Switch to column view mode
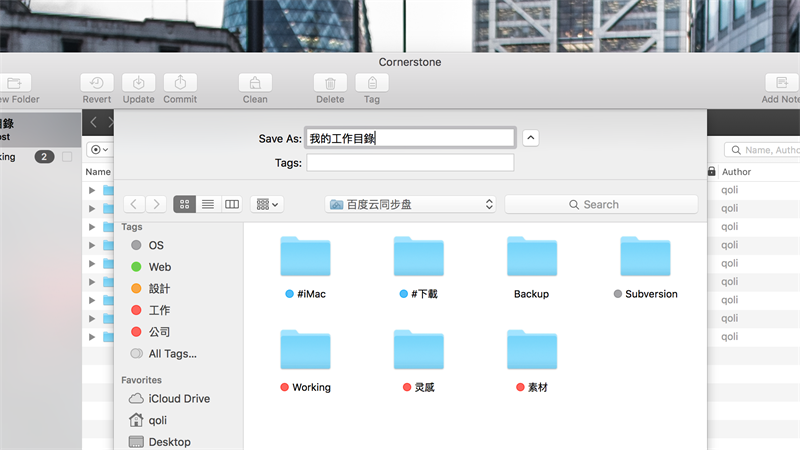The image size is (800, 450). coord(232,204)
